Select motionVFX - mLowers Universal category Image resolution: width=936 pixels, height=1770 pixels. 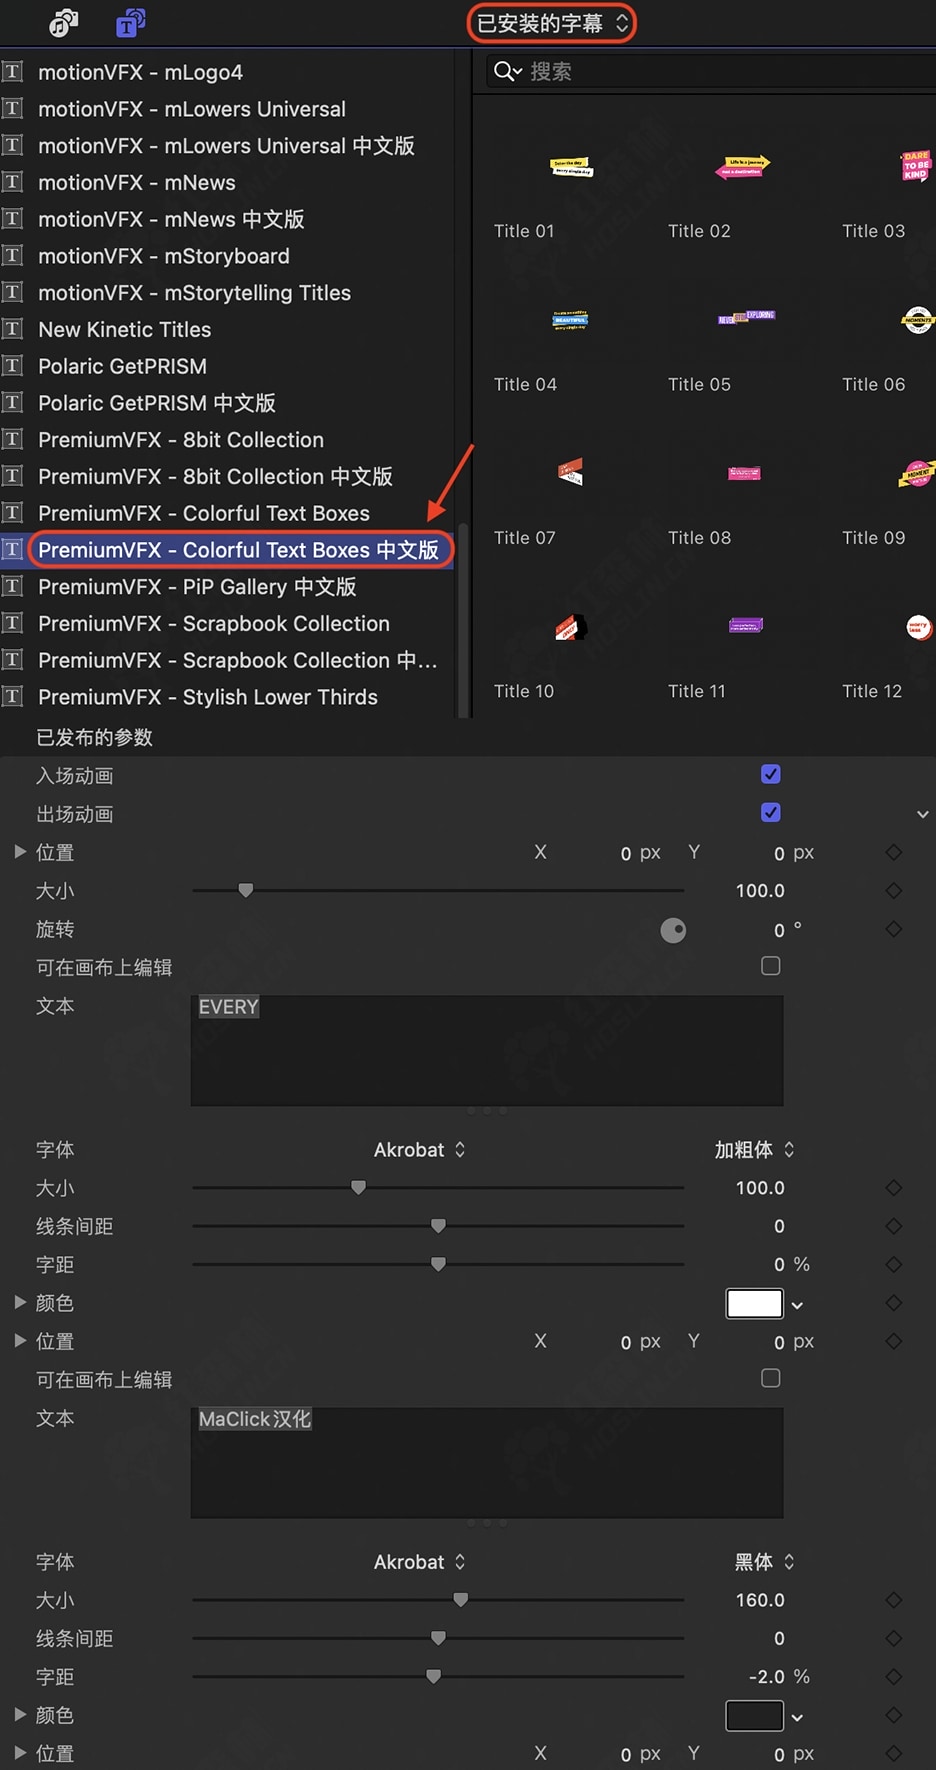tap(192, 109)
